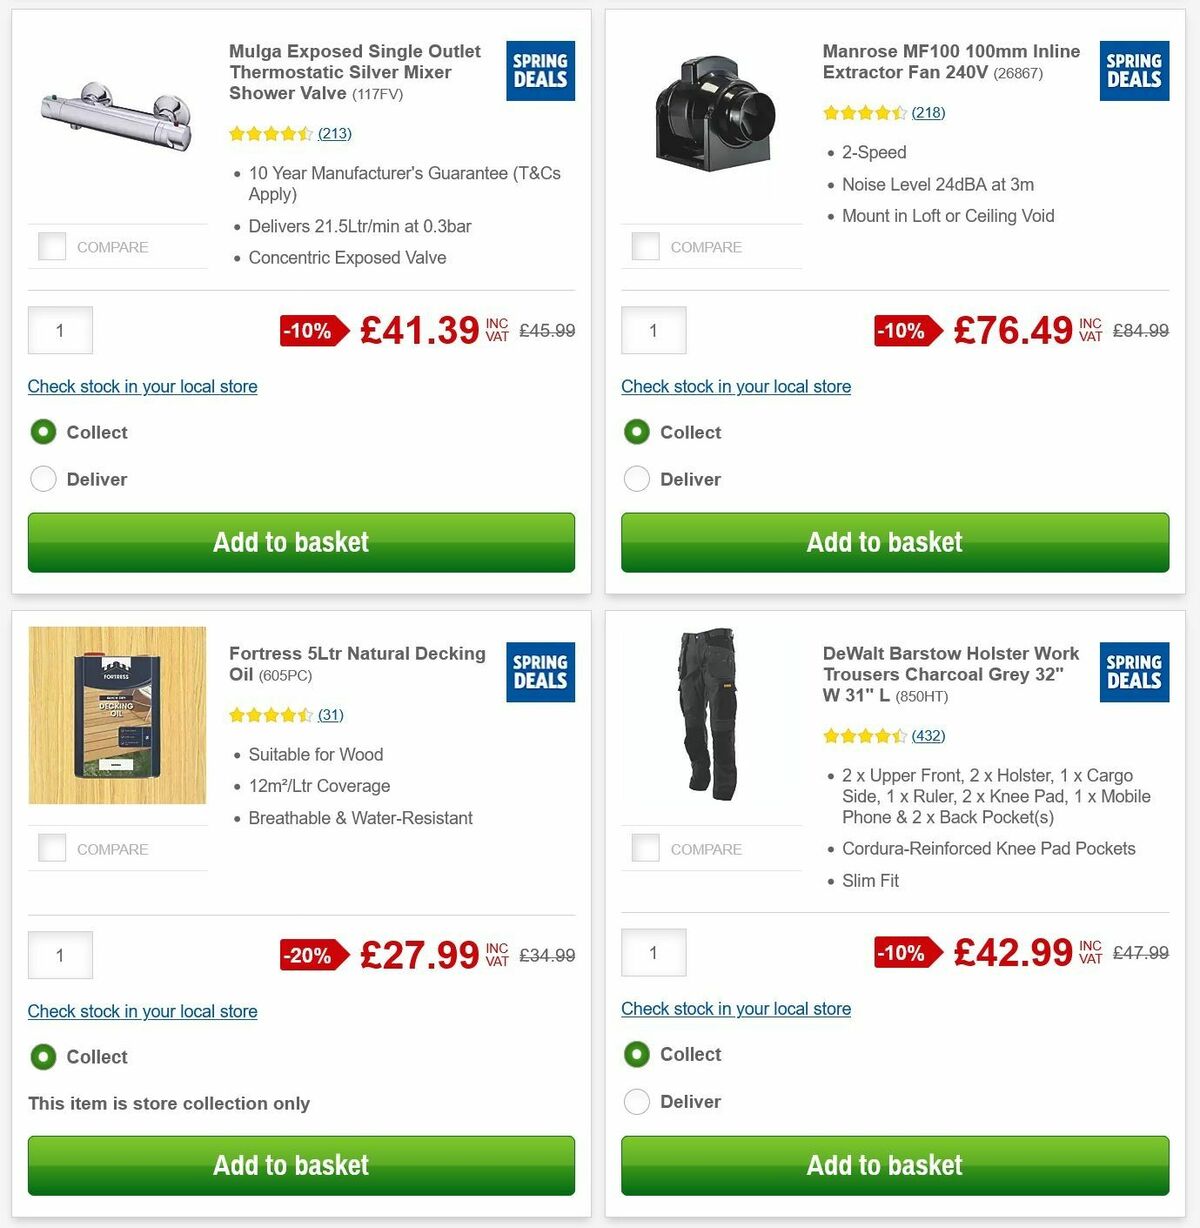This screenshot has height=1228, width=1200.
Task: Click the star rating of the DeWalt trousers
Action: [865, 736]
